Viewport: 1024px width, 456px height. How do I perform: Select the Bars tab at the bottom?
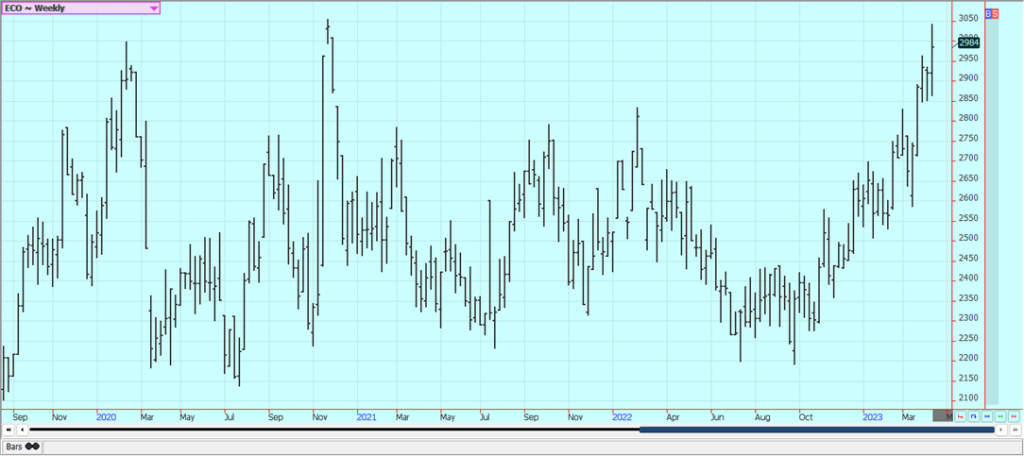(22, 447)
